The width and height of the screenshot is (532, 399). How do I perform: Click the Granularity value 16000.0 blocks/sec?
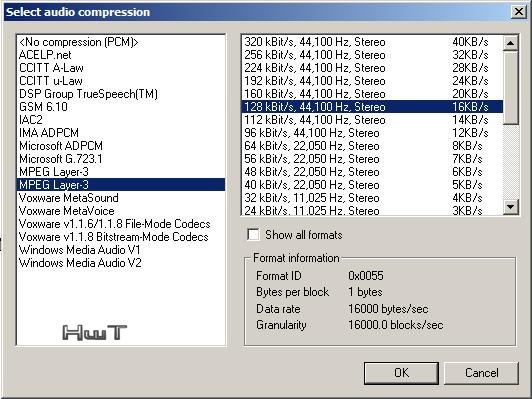pos(396,325)
